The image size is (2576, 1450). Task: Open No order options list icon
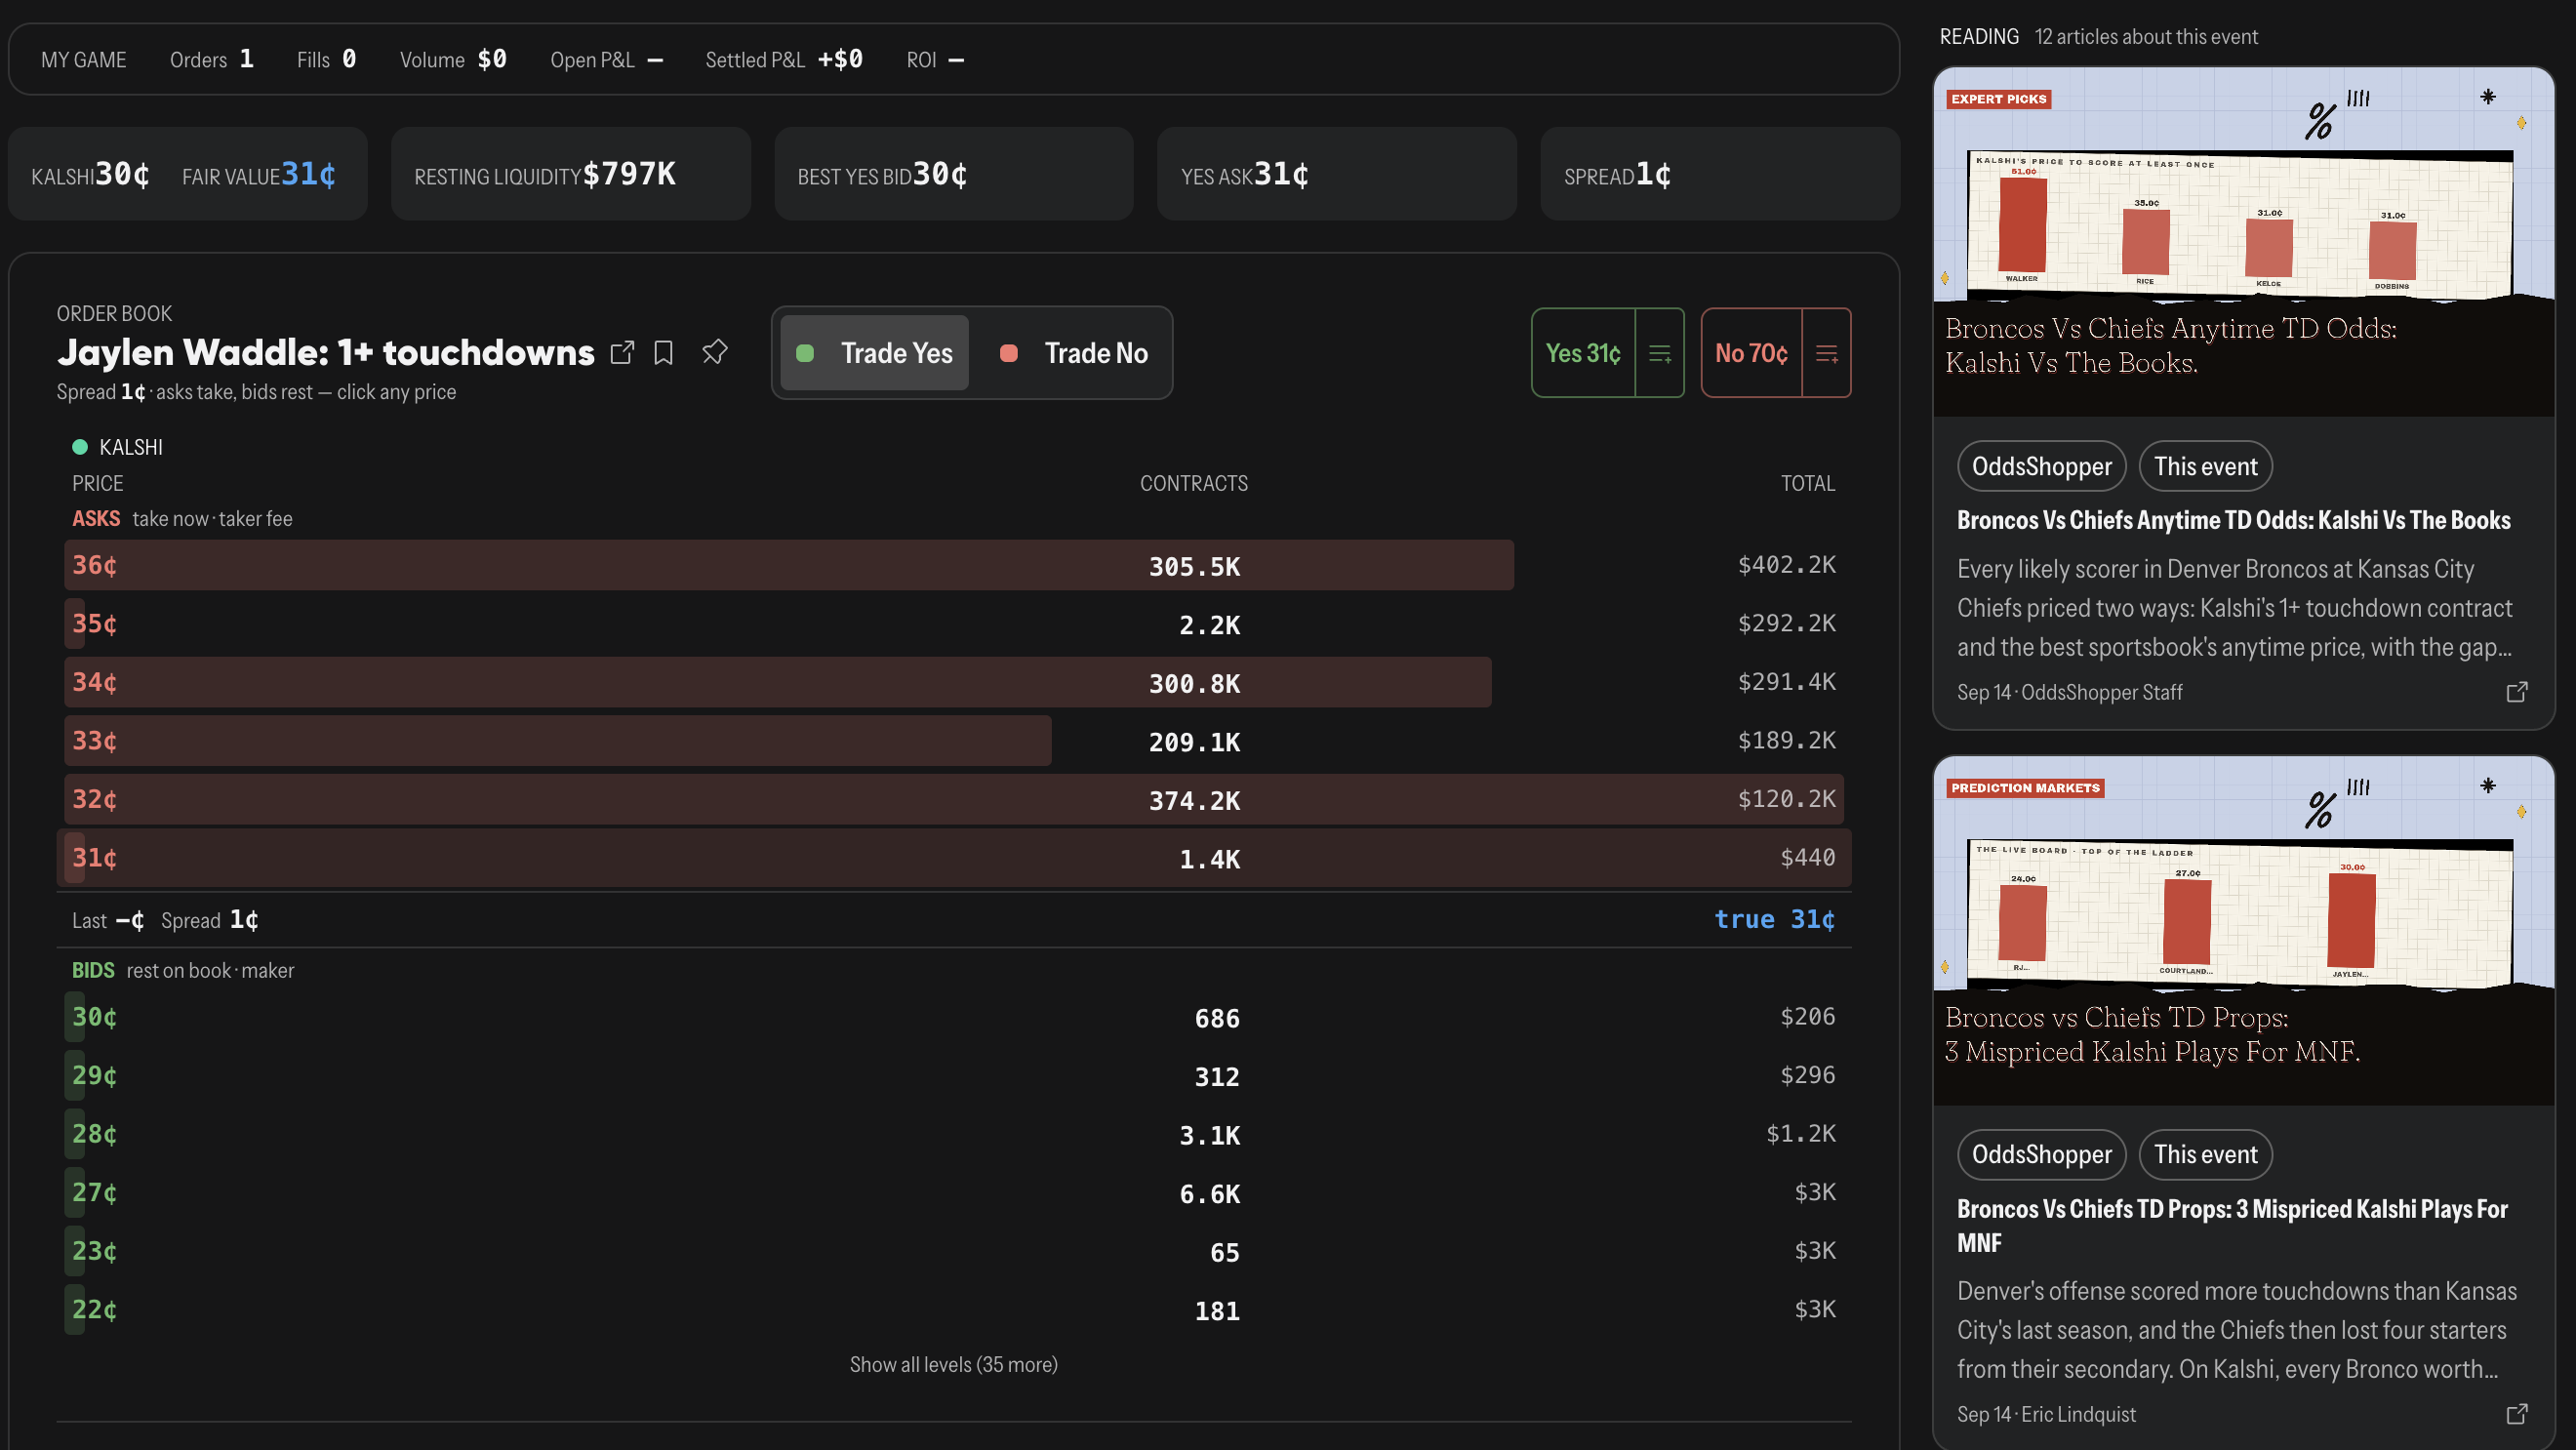click(1827, 353)
